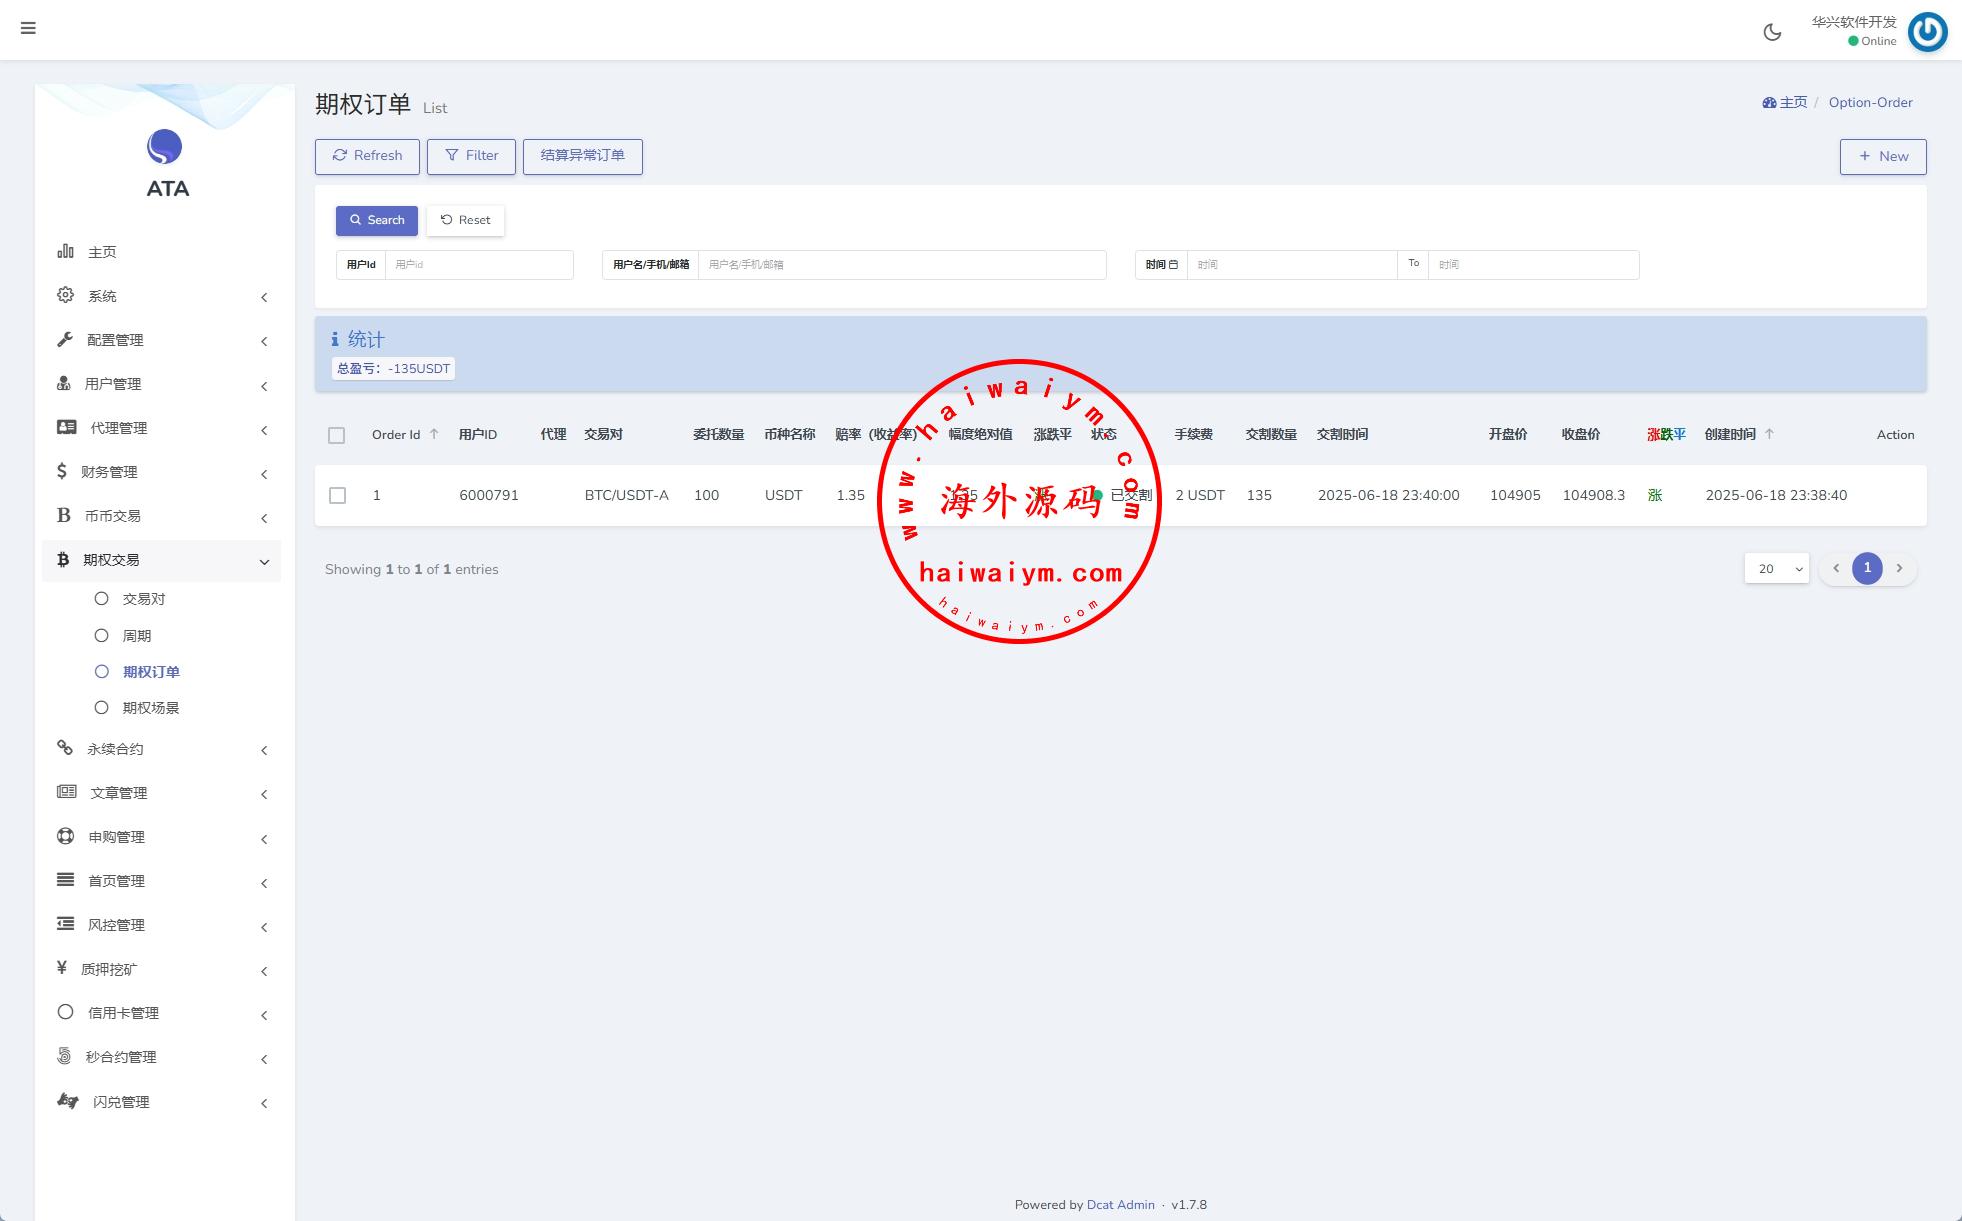The image size is (1962, 1221).
Task: Open 期权场景 submenu item
Action: [150, 708]
